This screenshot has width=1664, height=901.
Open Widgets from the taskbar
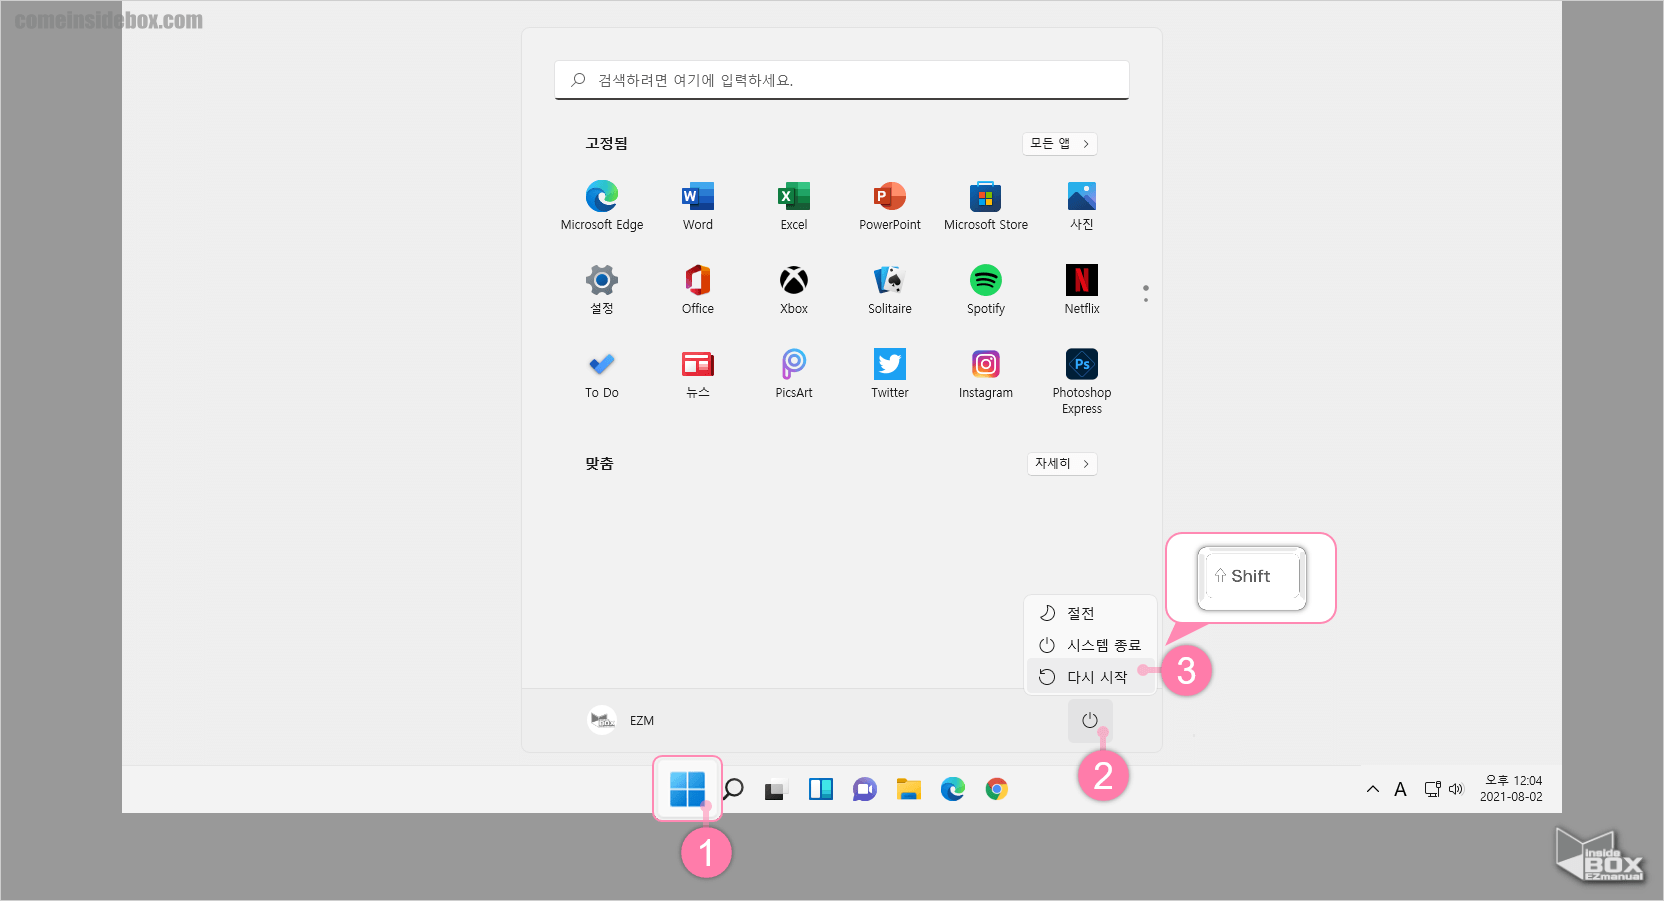821,789
